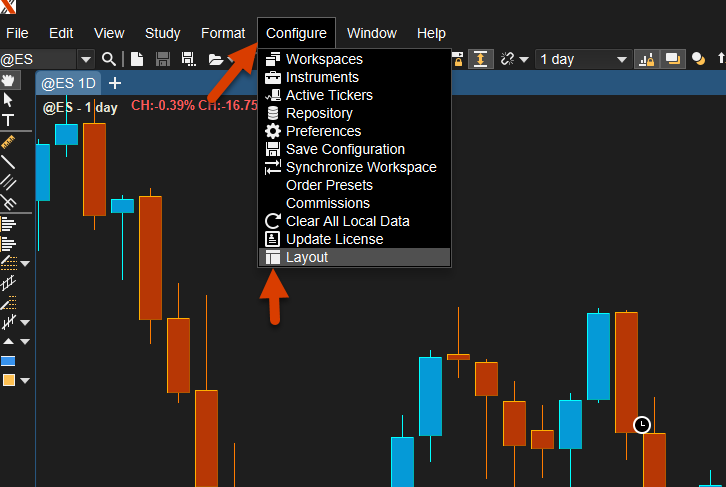Viewport: 726px width, 487px height.
Task: Open the 1 day bar size dropdown
Action: click(584, 59)
